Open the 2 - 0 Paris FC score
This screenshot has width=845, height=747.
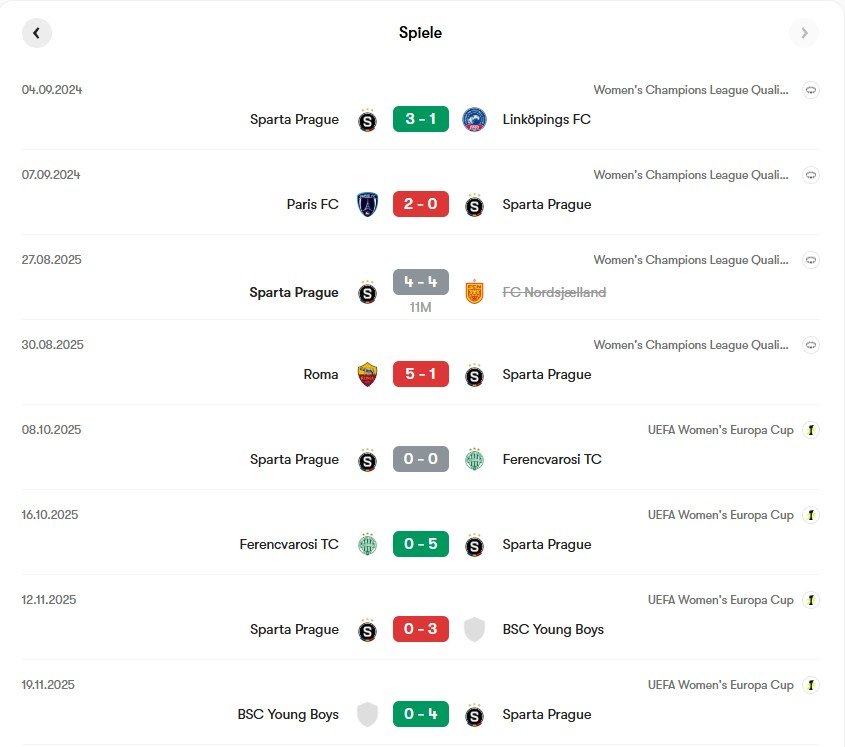[421, 205]
